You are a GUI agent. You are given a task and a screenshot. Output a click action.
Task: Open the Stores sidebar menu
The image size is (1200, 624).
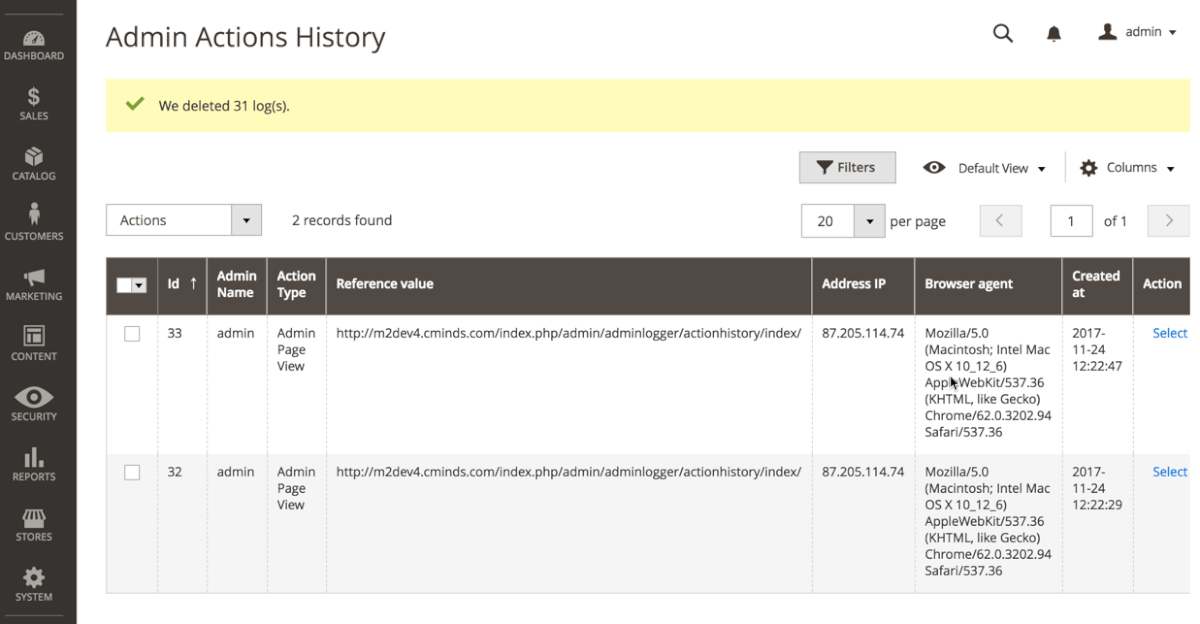click(x=34, y=524)
